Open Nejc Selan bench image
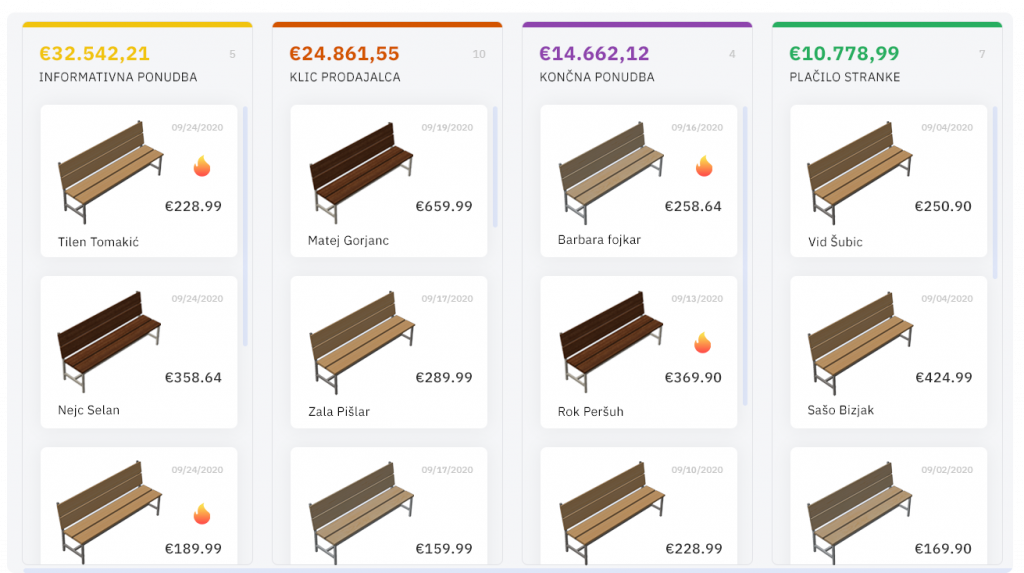 [x=109, y=342]
